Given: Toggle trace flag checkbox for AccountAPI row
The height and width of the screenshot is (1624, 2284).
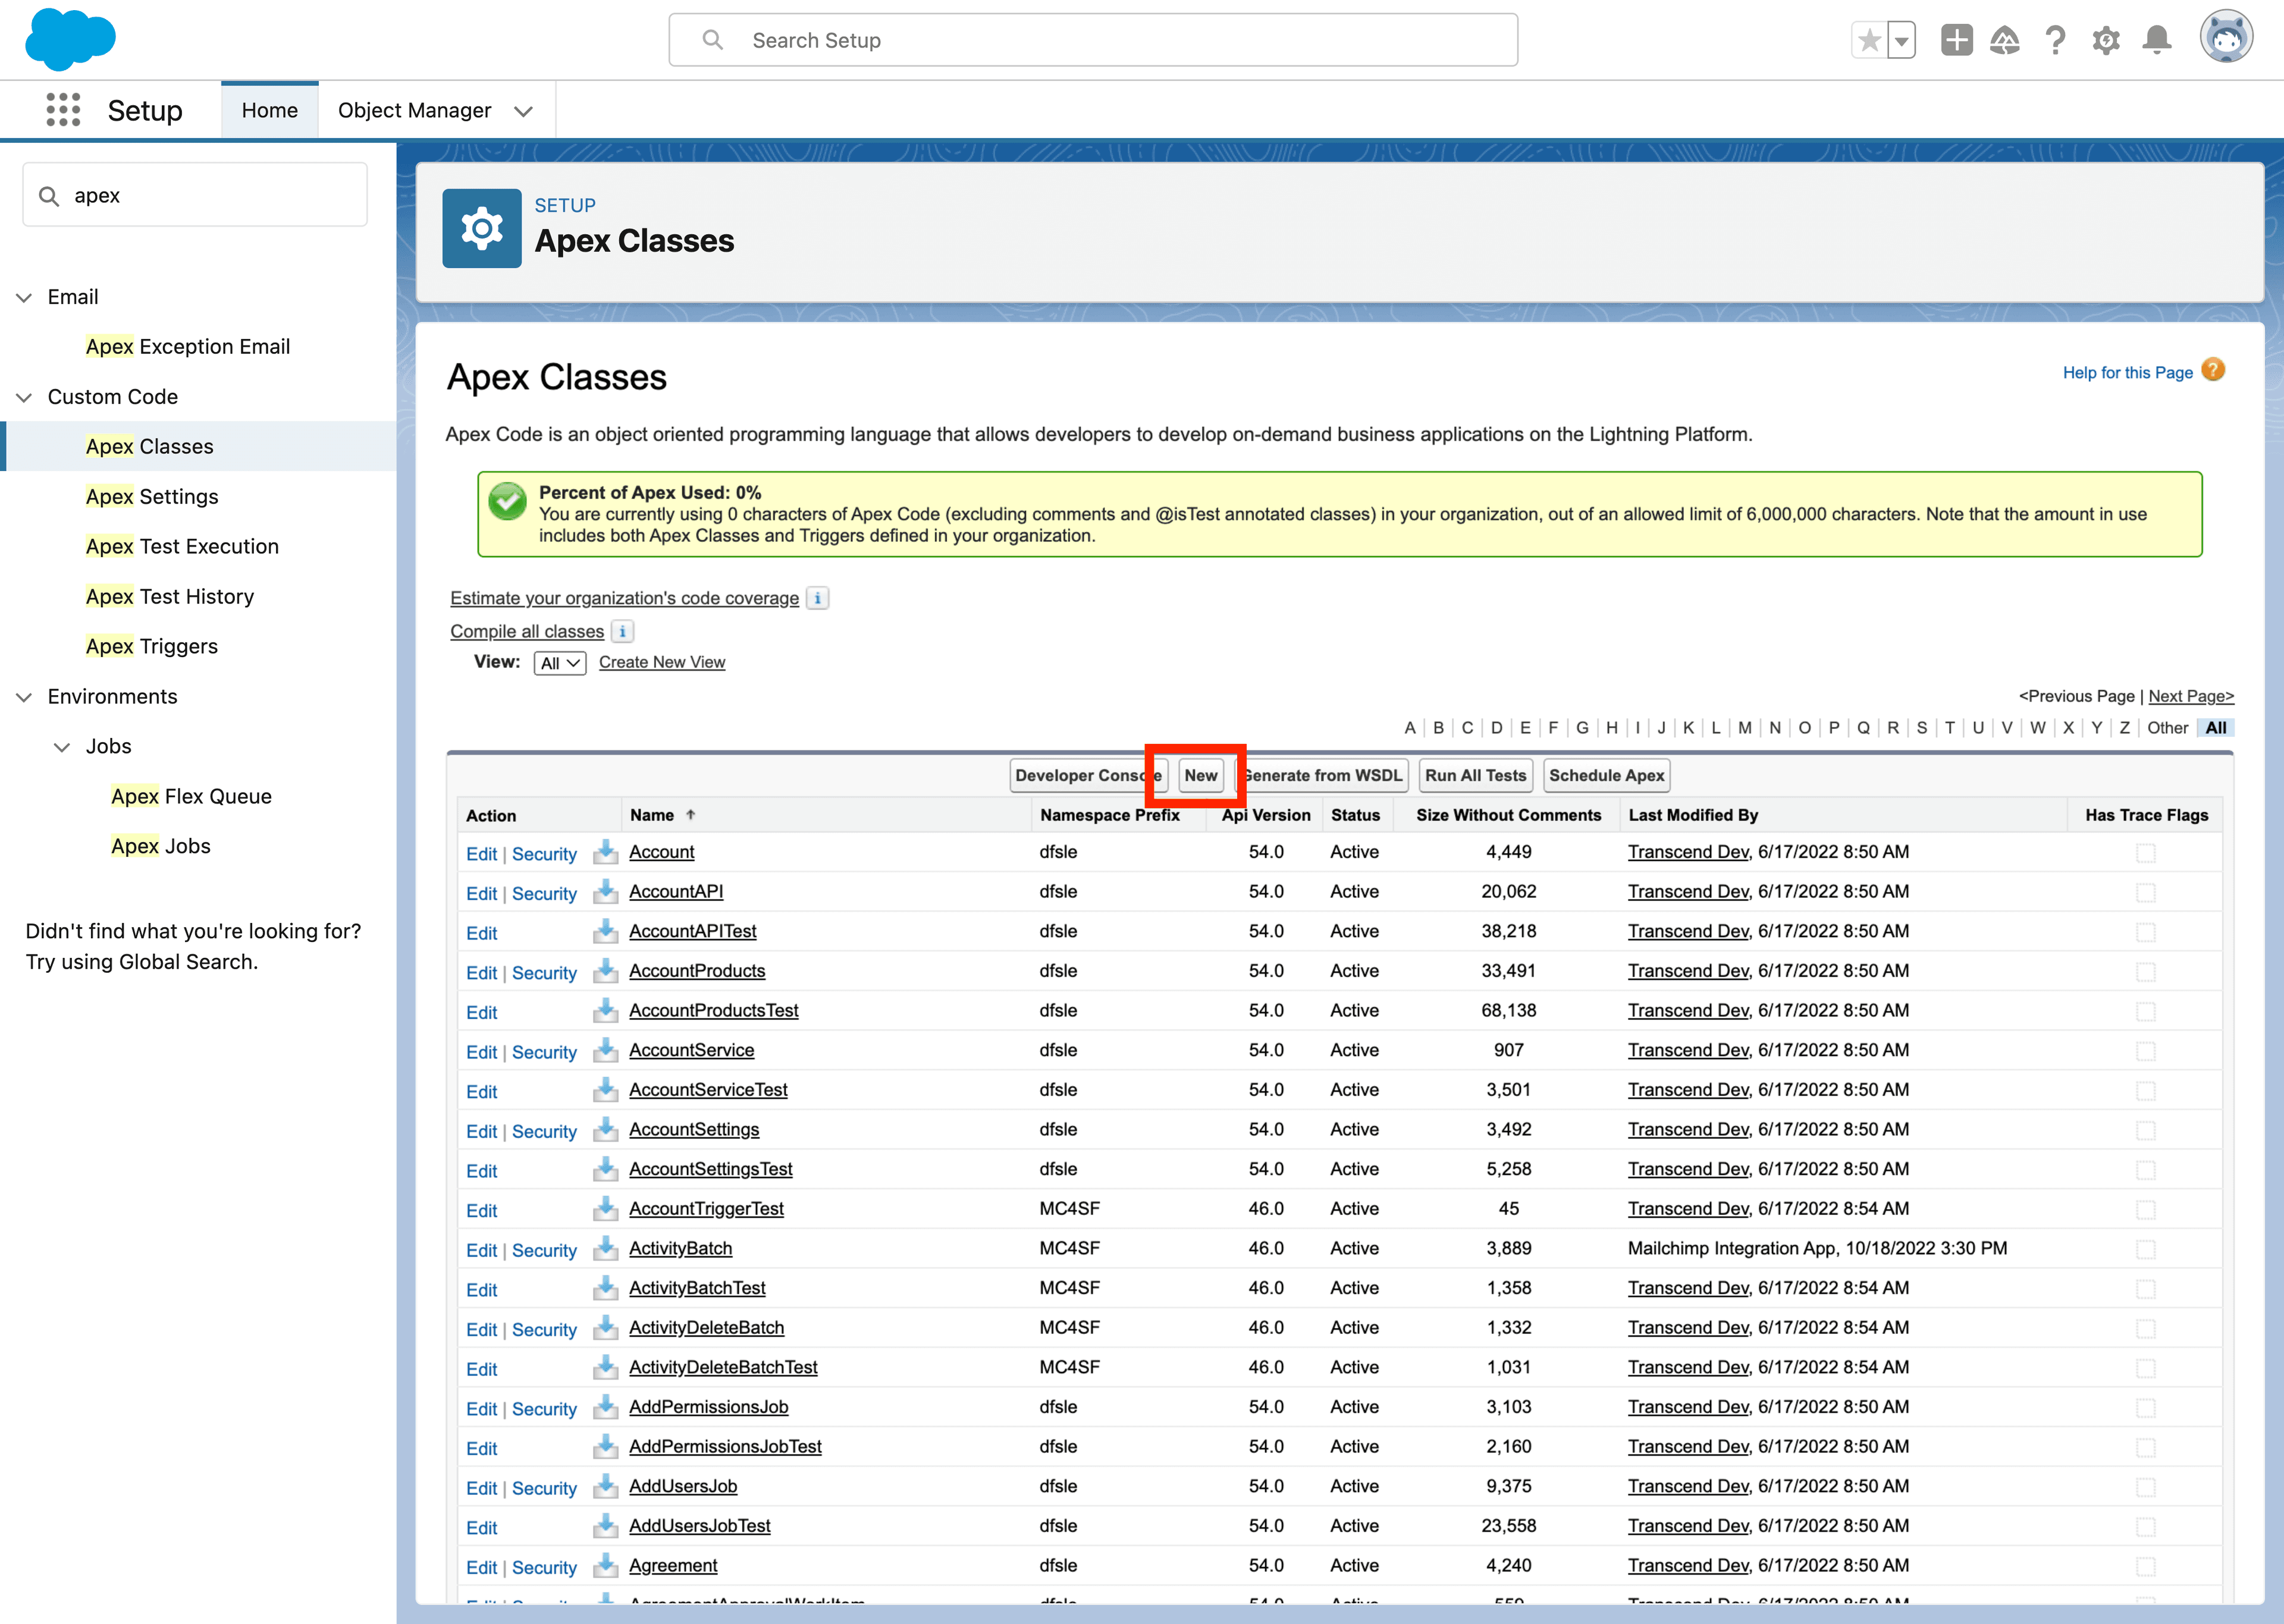Looking at the screenshot, I should tap(2146, 893).
